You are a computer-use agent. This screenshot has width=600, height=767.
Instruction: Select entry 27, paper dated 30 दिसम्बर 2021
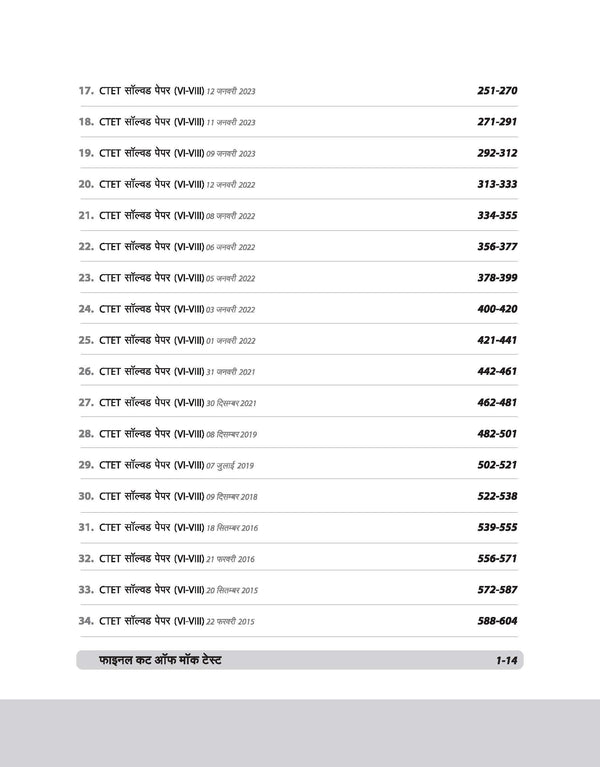[168, 402]
